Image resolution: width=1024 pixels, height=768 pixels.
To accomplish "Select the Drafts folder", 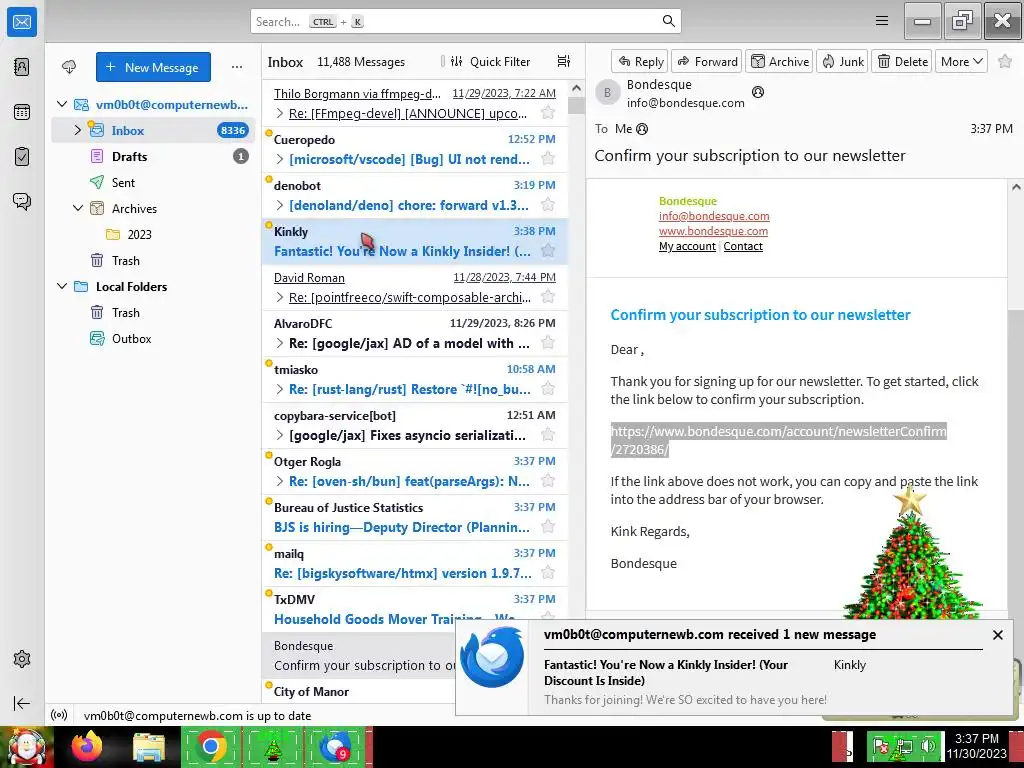I will pyautogui.click(x=153, y=157).
